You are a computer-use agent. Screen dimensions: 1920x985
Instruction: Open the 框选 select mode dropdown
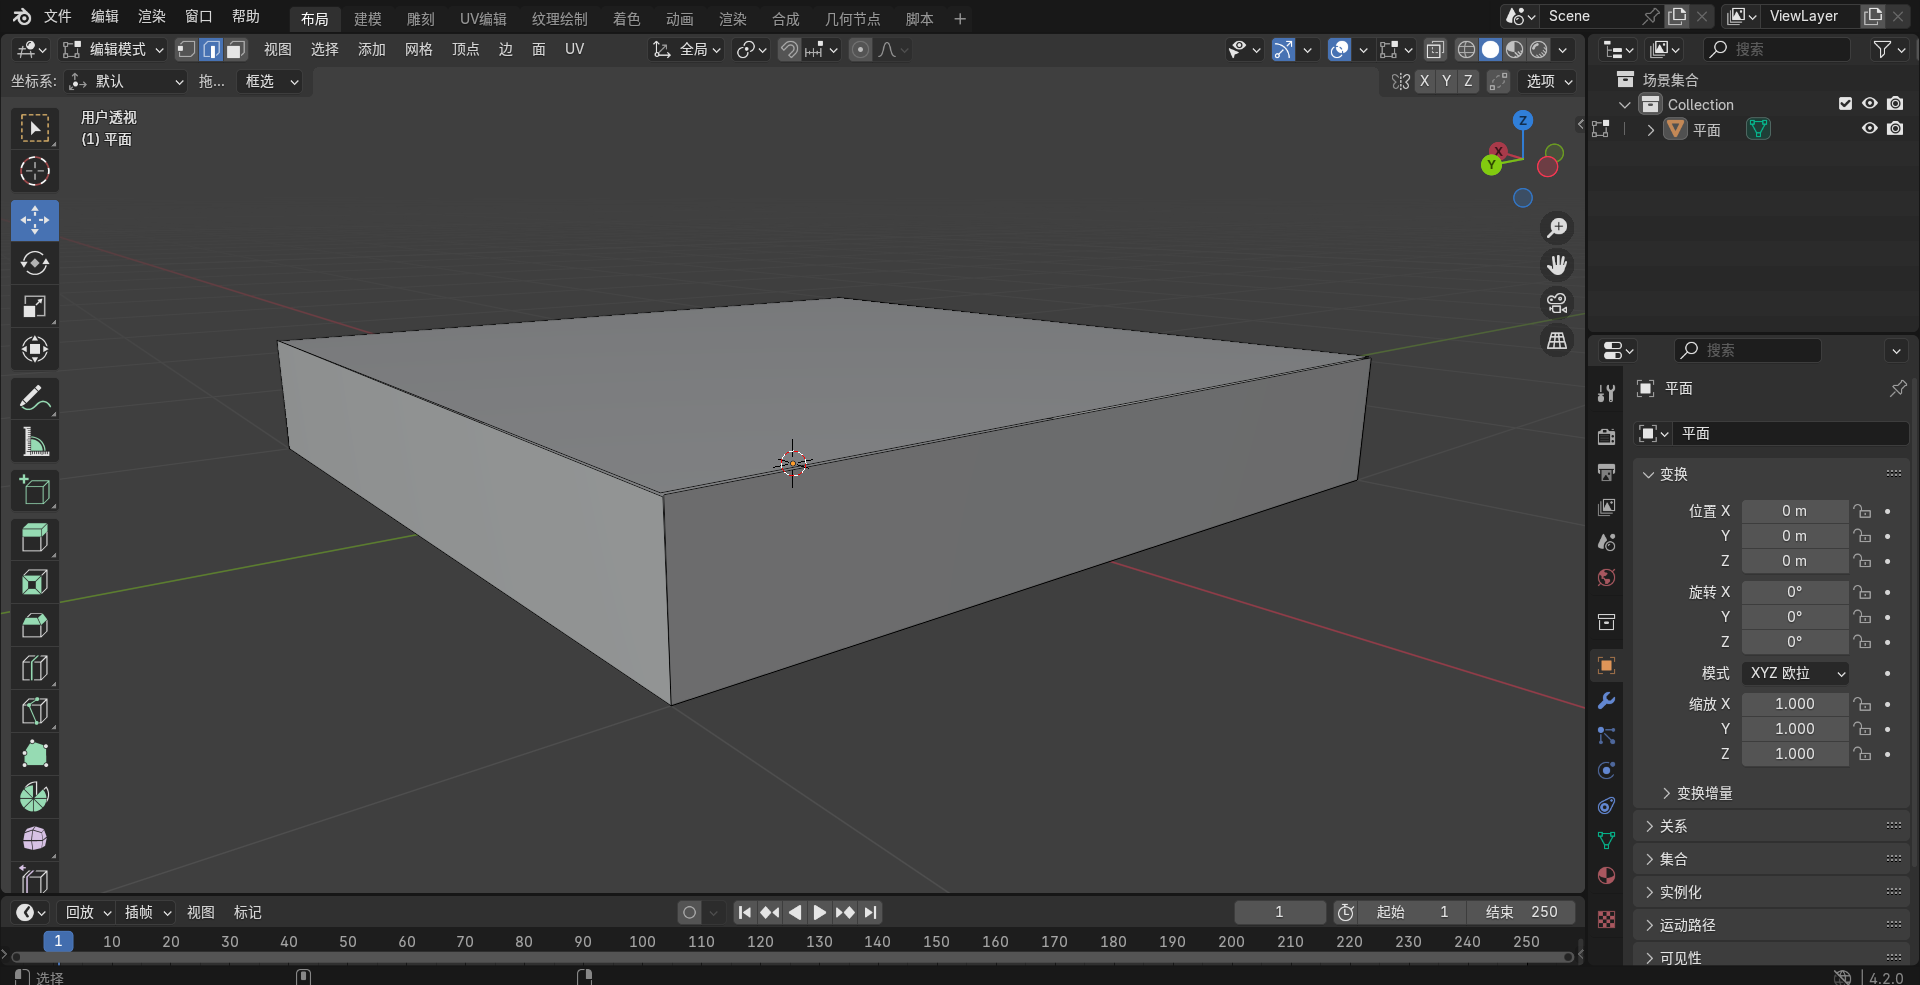[272, 81]
